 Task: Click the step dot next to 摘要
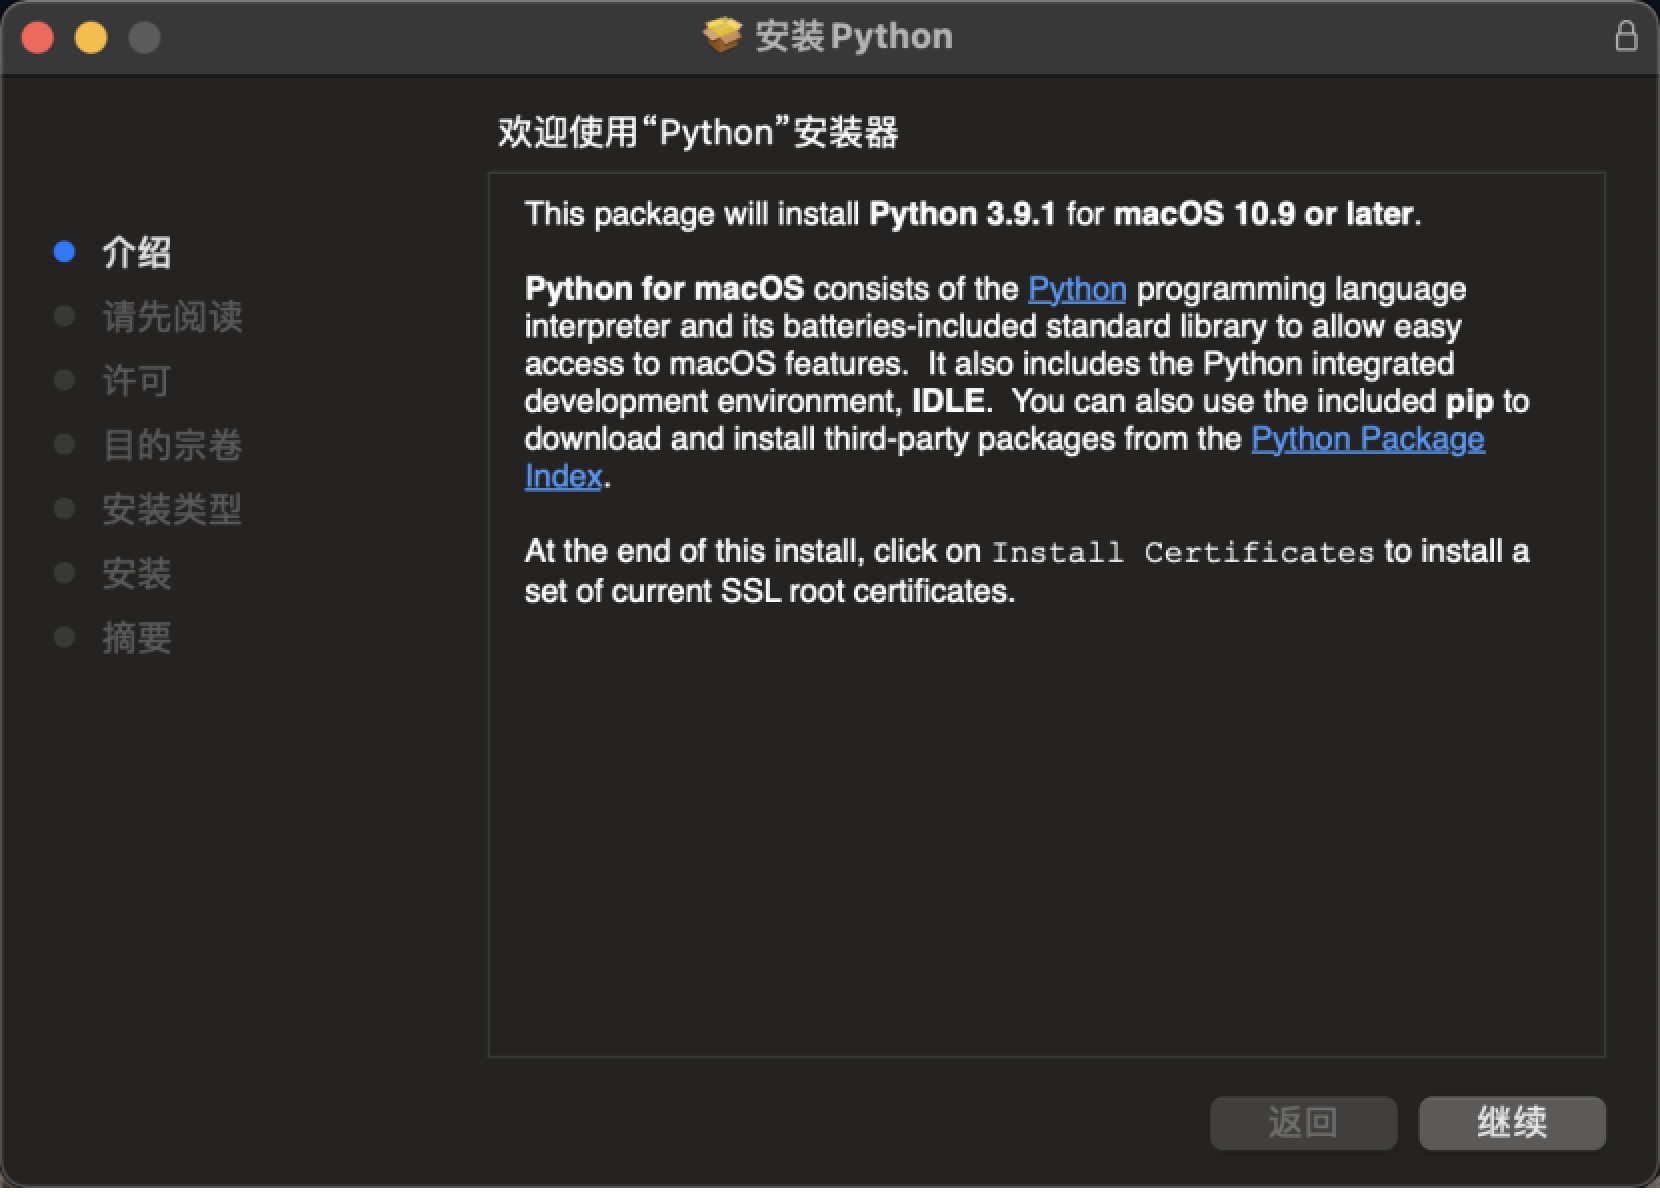coord(65,637)
